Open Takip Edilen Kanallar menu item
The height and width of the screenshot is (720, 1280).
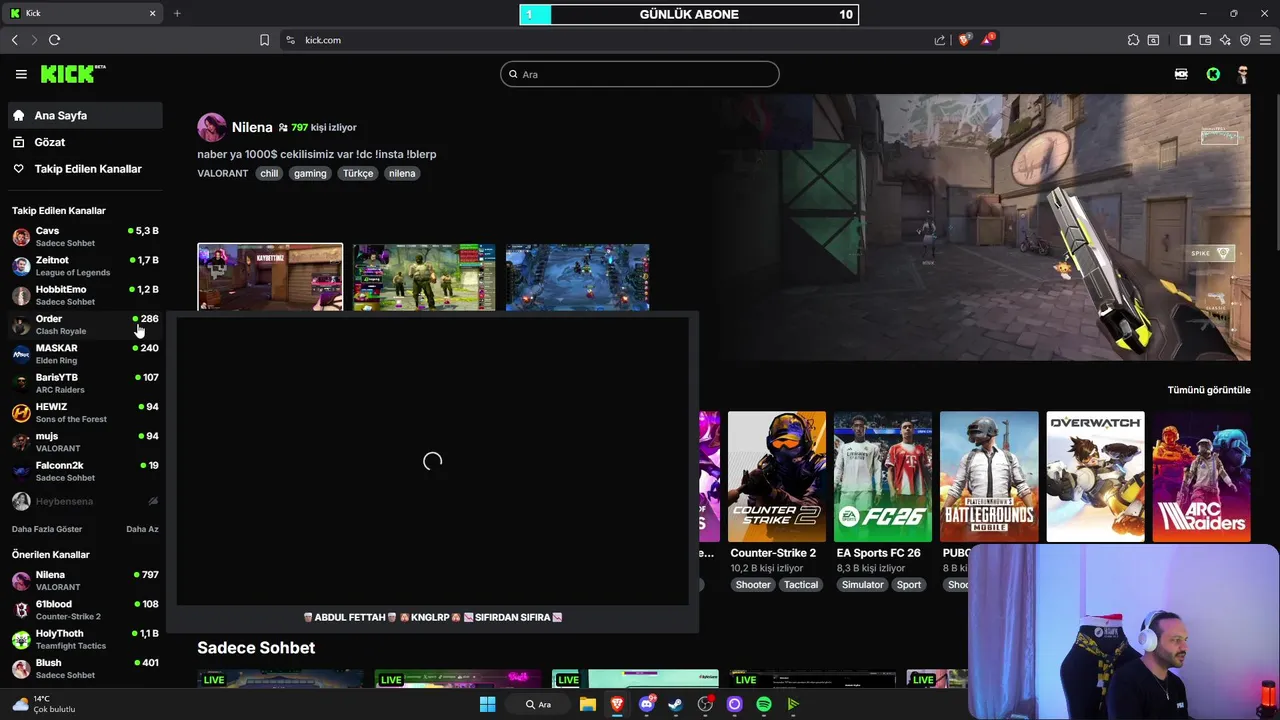(x=85, y=169)
